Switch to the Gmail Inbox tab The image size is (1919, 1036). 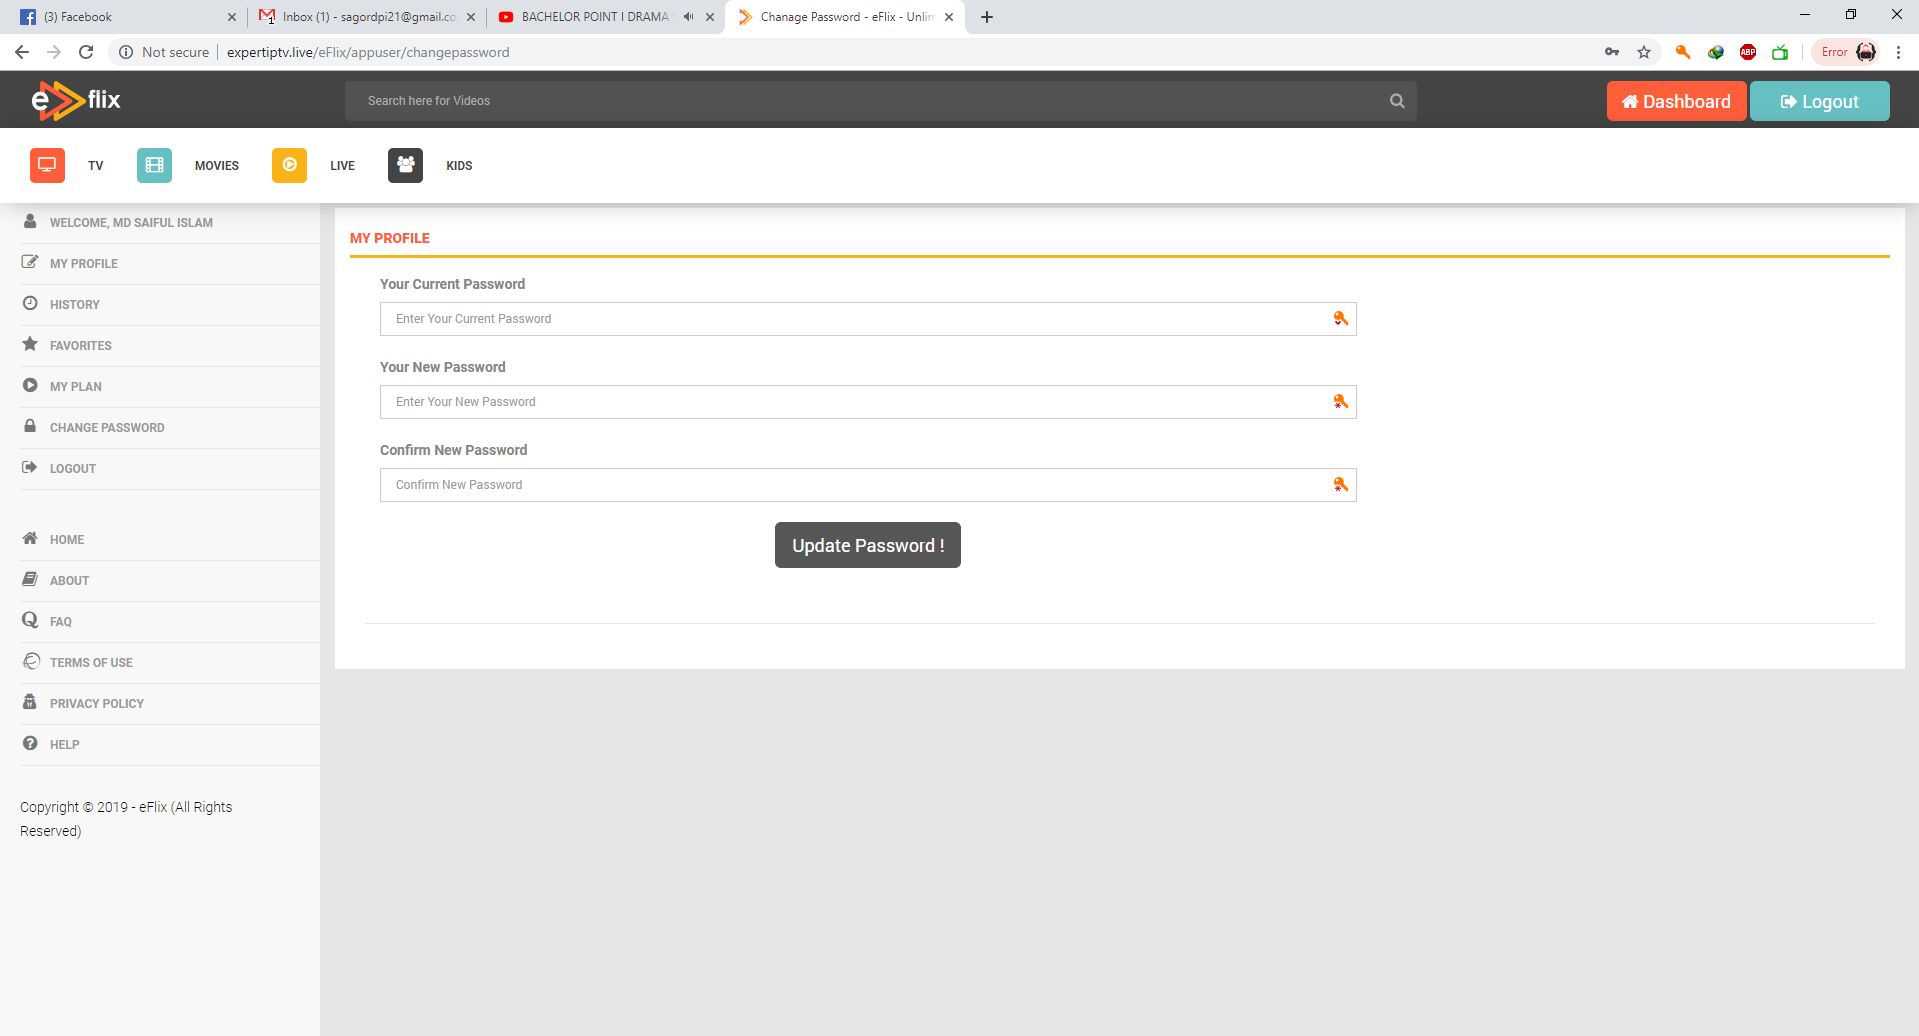[x=367, y=17]
